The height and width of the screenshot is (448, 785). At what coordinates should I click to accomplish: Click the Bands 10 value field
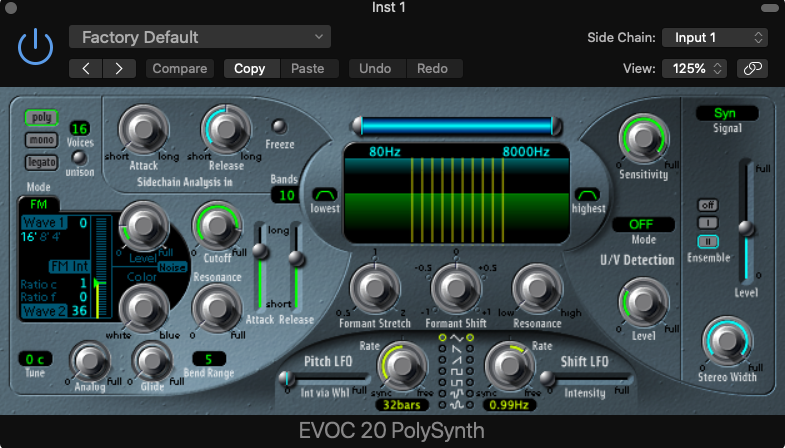[286, 195]
